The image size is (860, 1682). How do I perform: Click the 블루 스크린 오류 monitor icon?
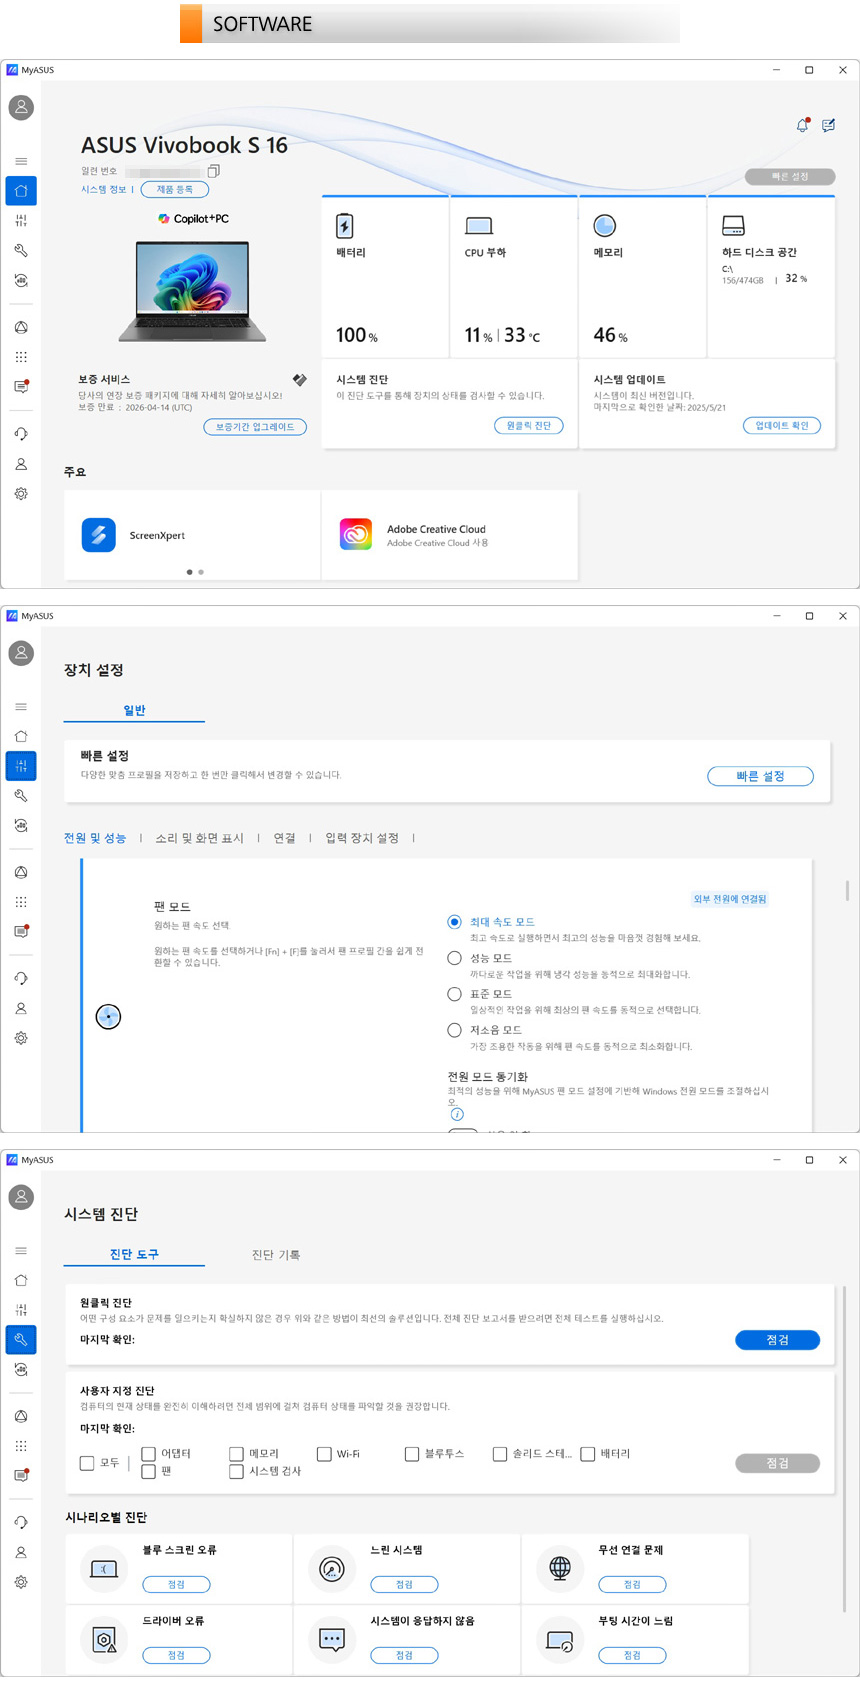(x=104, y=1568)
